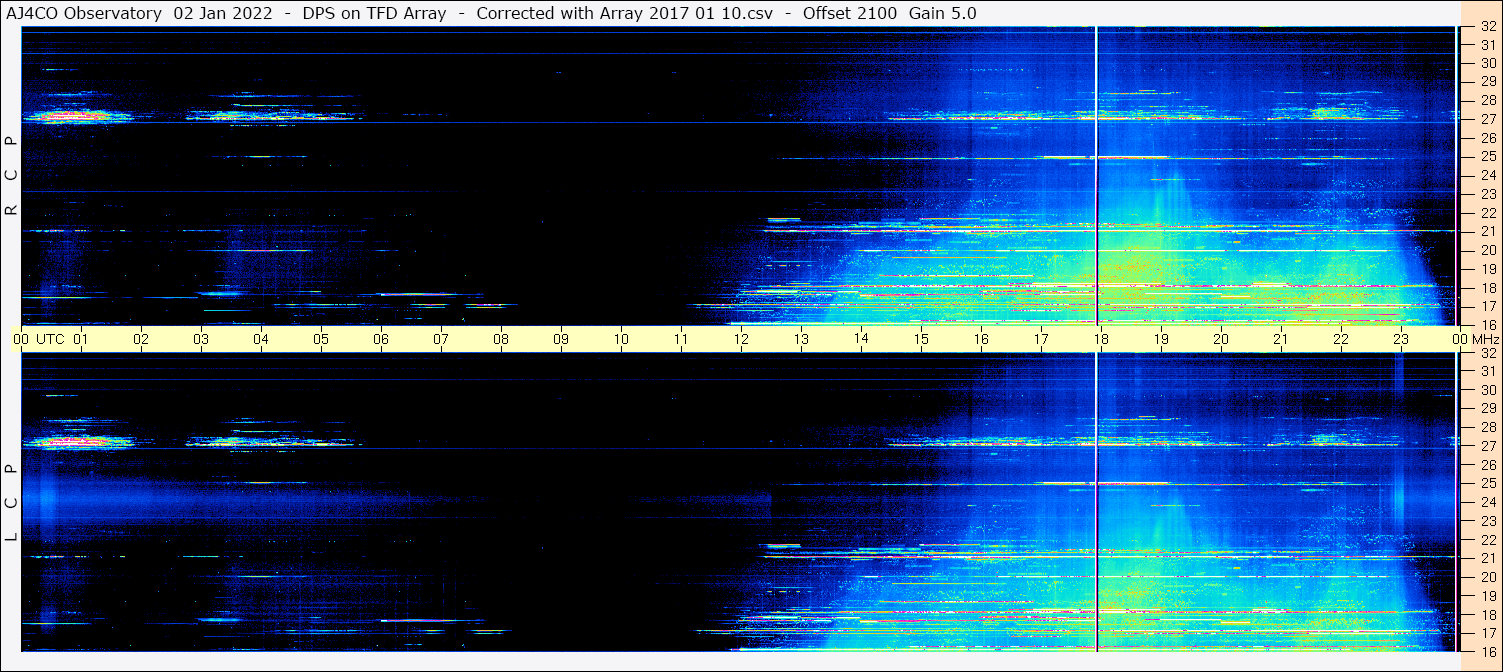Click the '00 UTC' label on time axis

click(39, 339)
